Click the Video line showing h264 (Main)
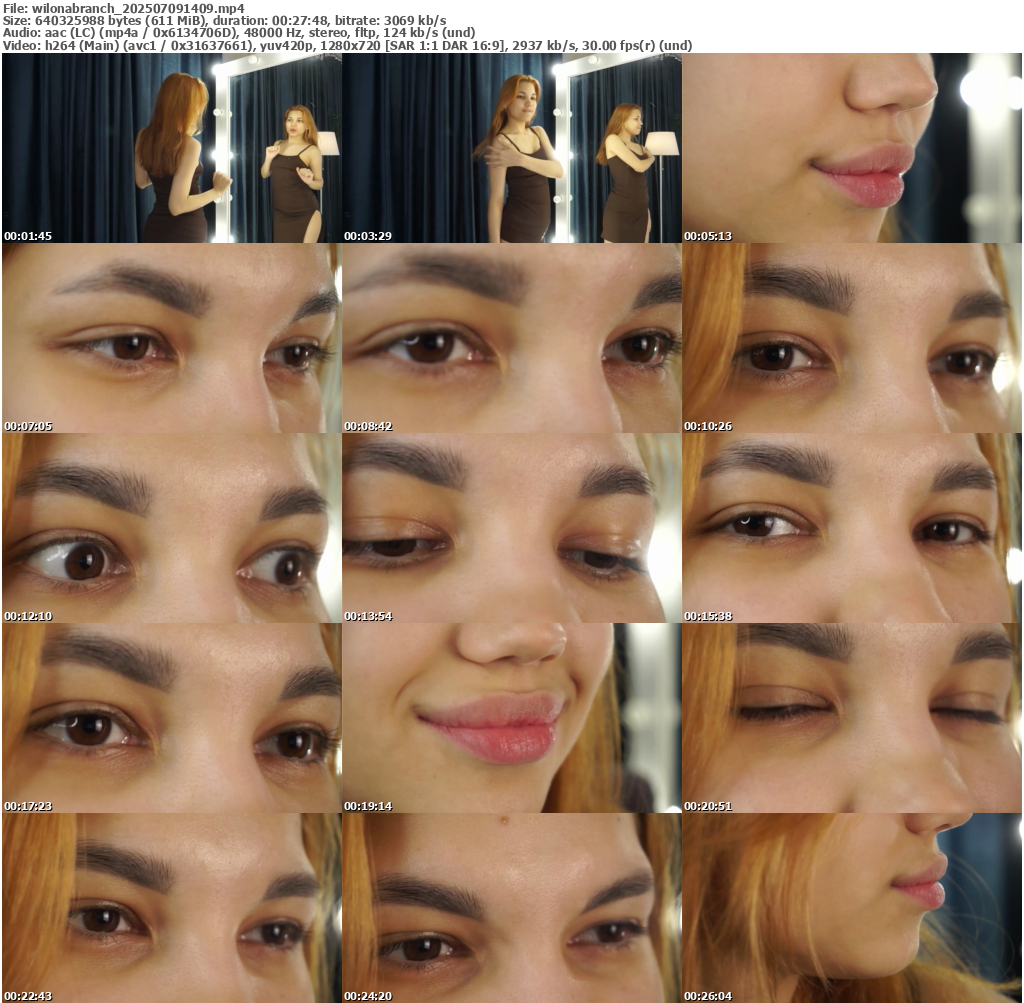 click(347, 45)
